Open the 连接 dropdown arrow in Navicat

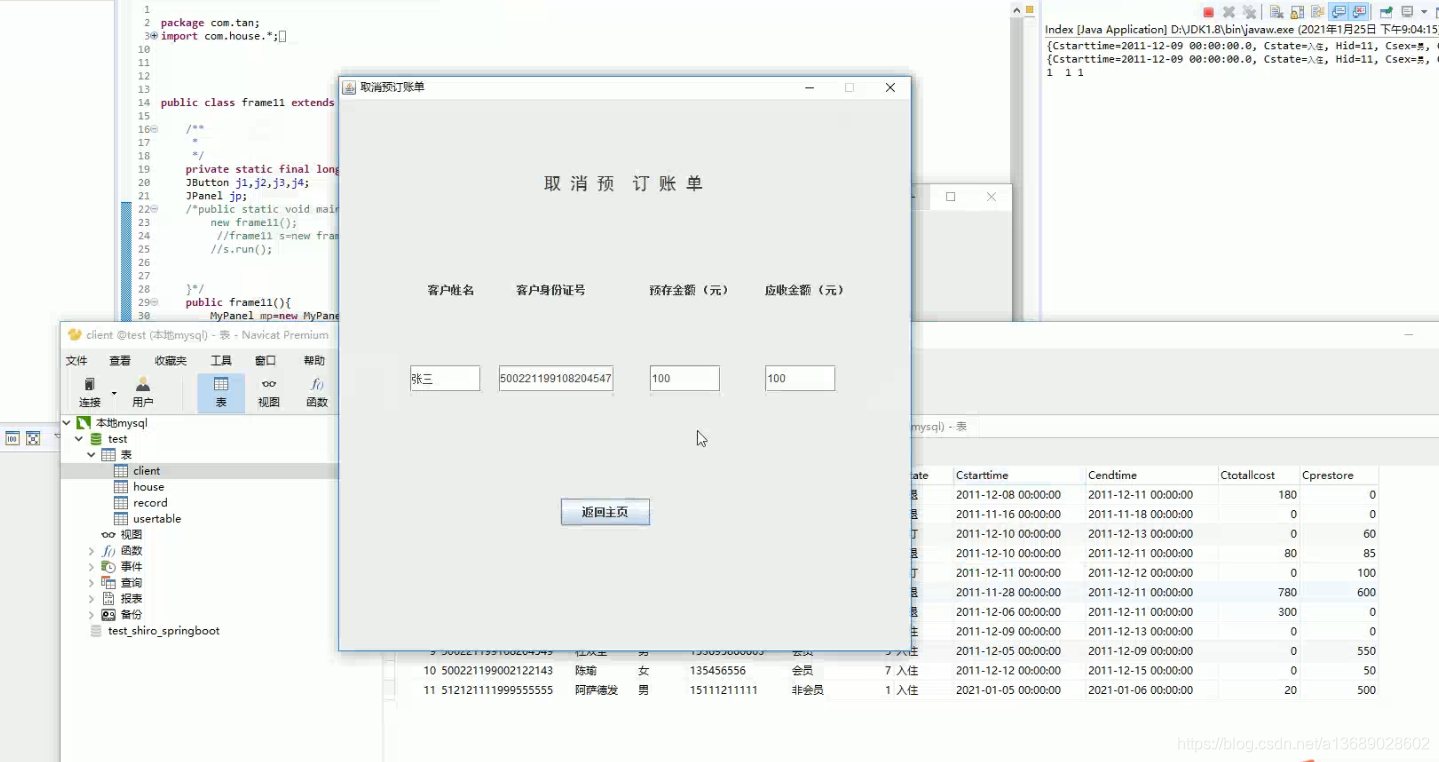click(114, 393)
